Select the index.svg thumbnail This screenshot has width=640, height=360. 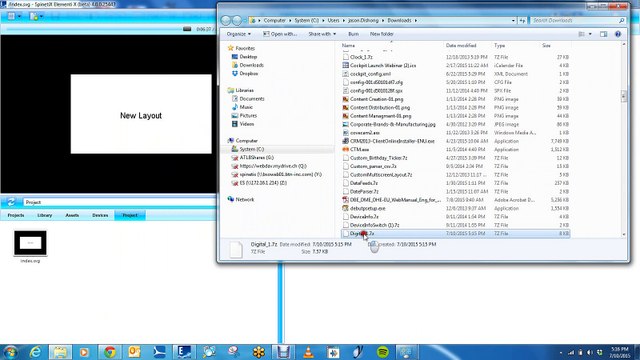(30, 243)
